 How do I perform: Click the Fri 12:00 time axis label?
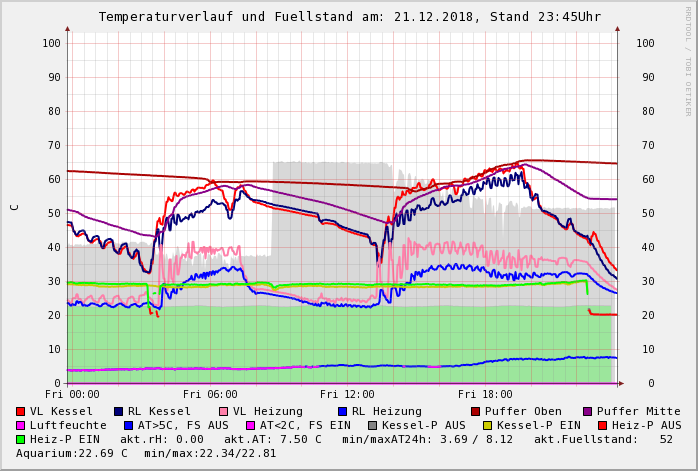(x=346, y=395)
